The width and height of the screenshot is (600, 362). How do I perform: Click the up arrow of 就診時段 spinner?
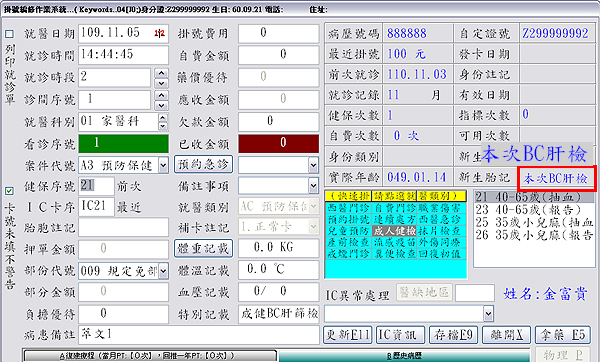click(162, 73)
